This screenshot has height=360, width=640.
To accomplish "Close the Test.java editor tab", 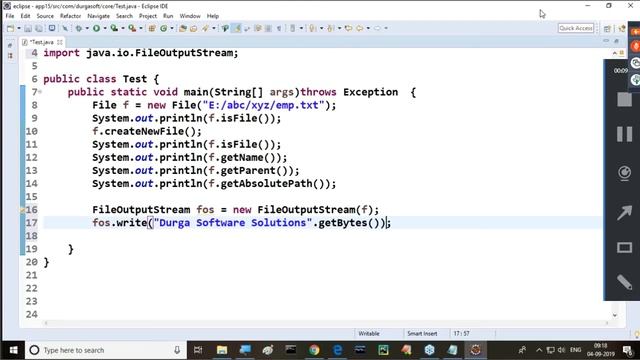I will pyautogui.click(x=60, y=42).
